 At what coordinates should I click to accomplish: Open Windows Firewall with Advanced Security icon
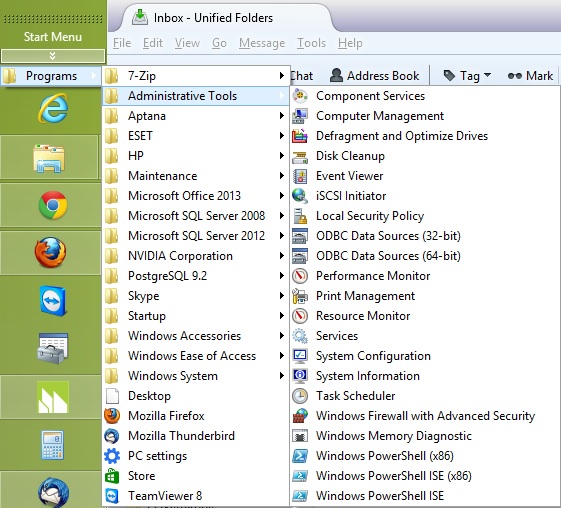(300, 416)
